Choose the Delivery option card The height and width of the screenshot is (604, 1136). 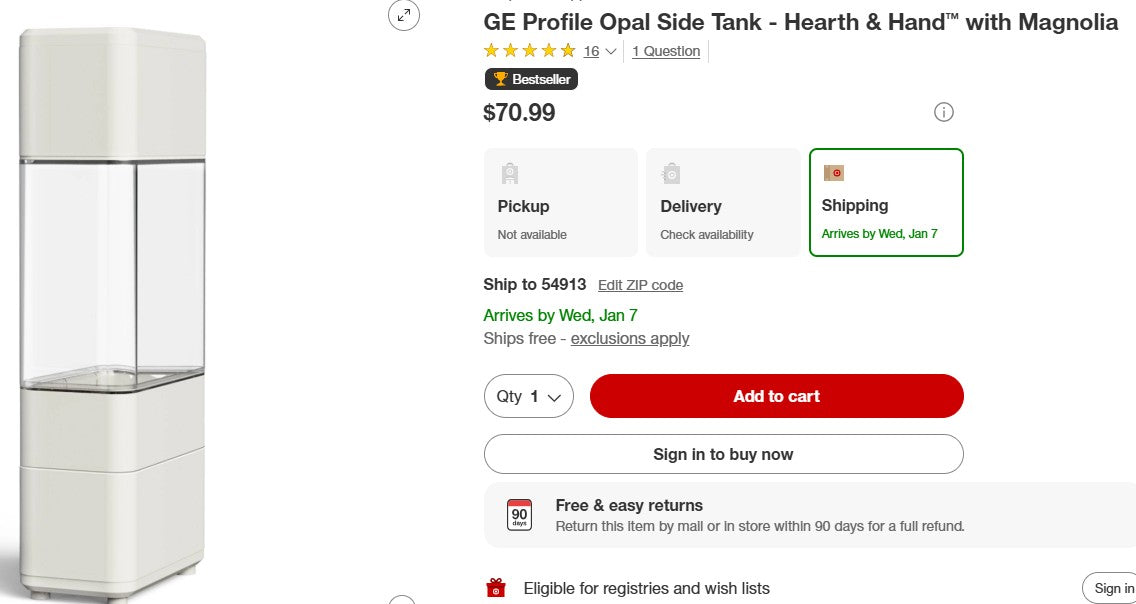point(723,202)
